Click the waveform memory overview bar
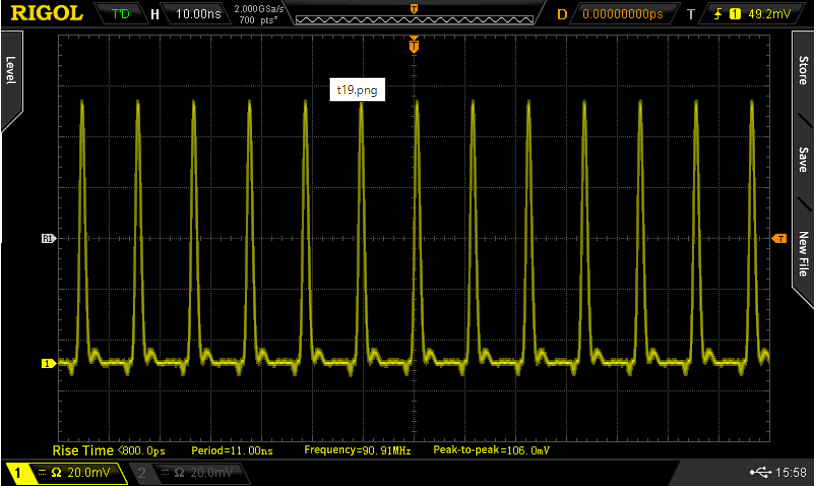 [x=413, y=17]
